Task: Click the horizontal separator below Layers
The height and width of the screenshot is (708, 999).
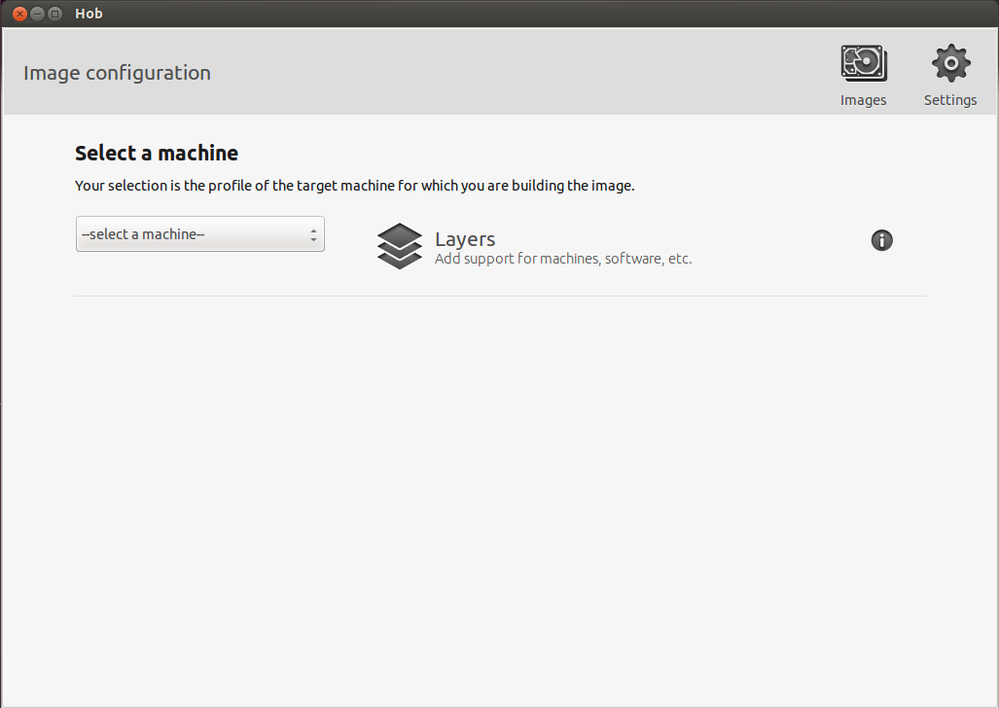Action: [500, 296]
